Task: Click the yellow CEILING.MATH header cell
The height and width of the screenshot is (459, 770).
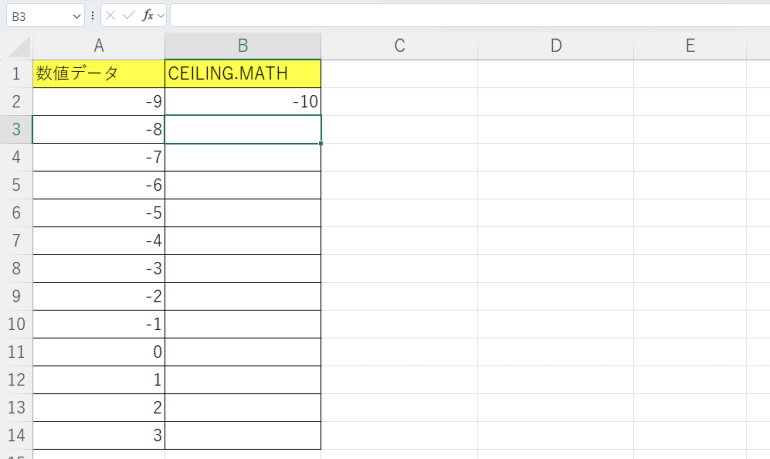Action: tap(243, 74)
